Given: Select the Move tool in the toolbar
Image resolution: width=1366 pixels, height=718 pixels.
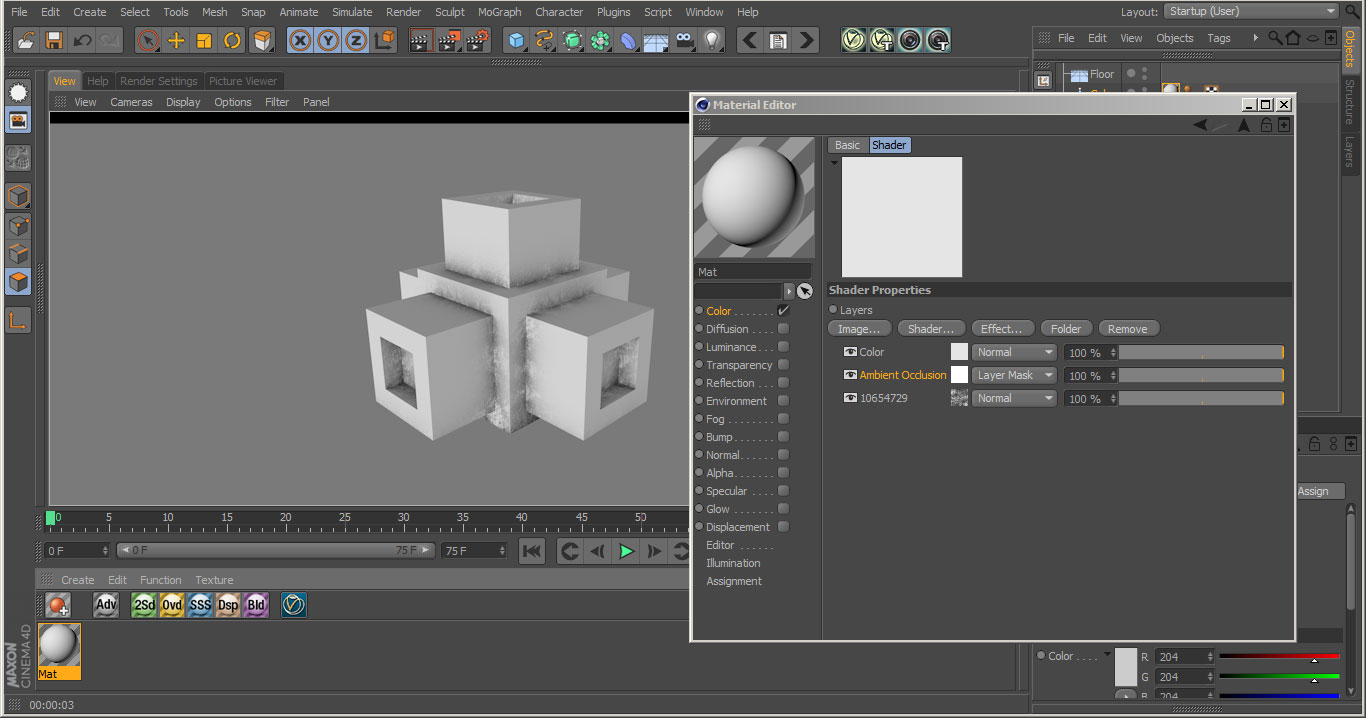Looking at the screenshot, I should point(176,41).
